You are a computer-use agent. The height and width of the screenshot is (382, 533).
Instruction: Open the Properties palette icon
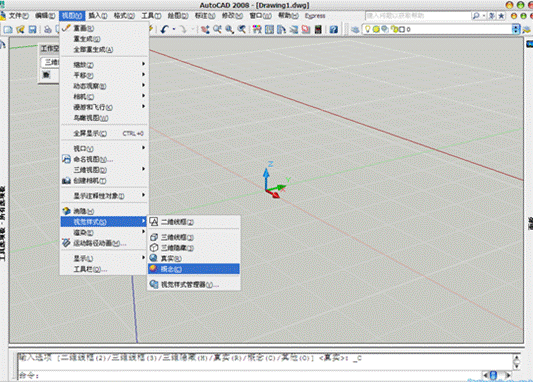coord(257,30)
